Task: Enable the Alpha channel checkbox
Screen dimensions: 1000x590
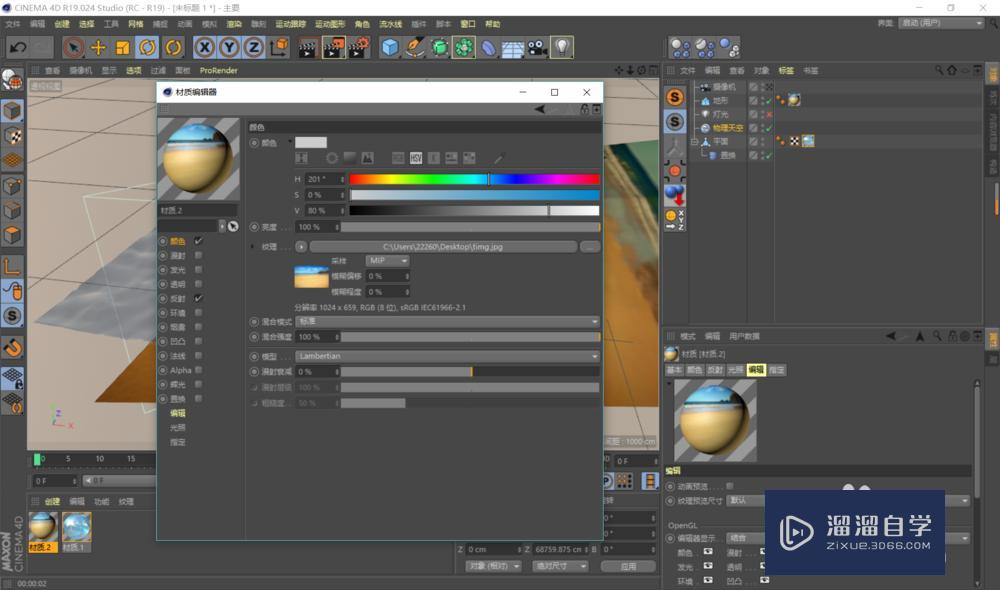Action: point(198,370)
